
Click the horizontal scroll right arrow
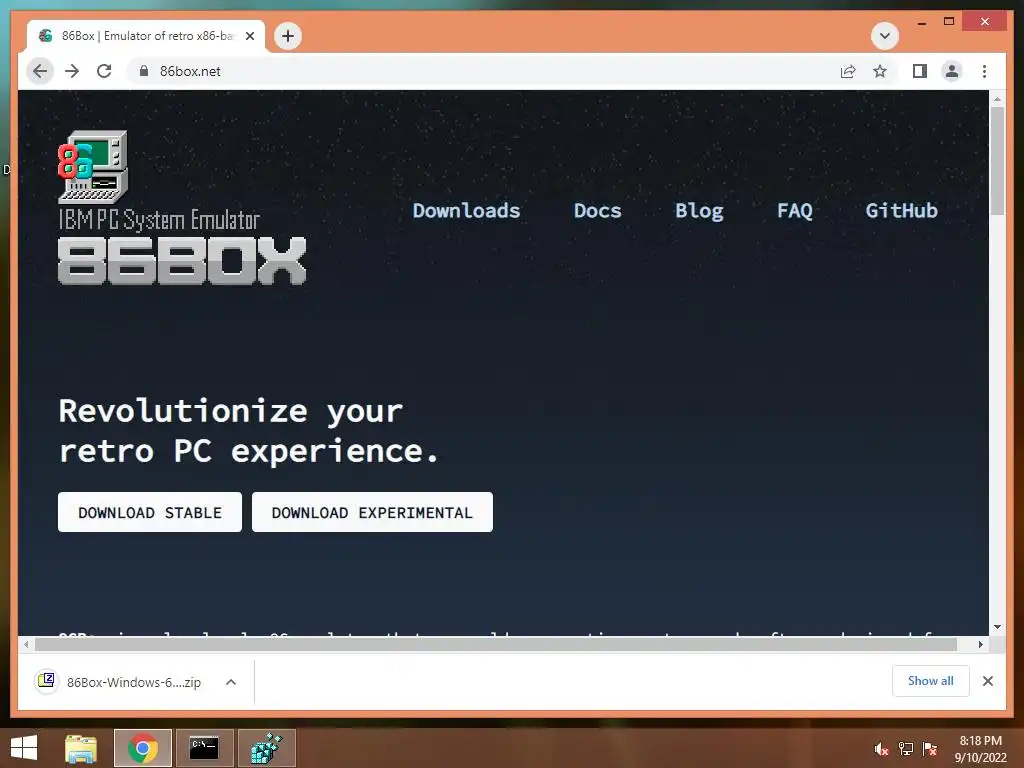click(x=981, y=645)
